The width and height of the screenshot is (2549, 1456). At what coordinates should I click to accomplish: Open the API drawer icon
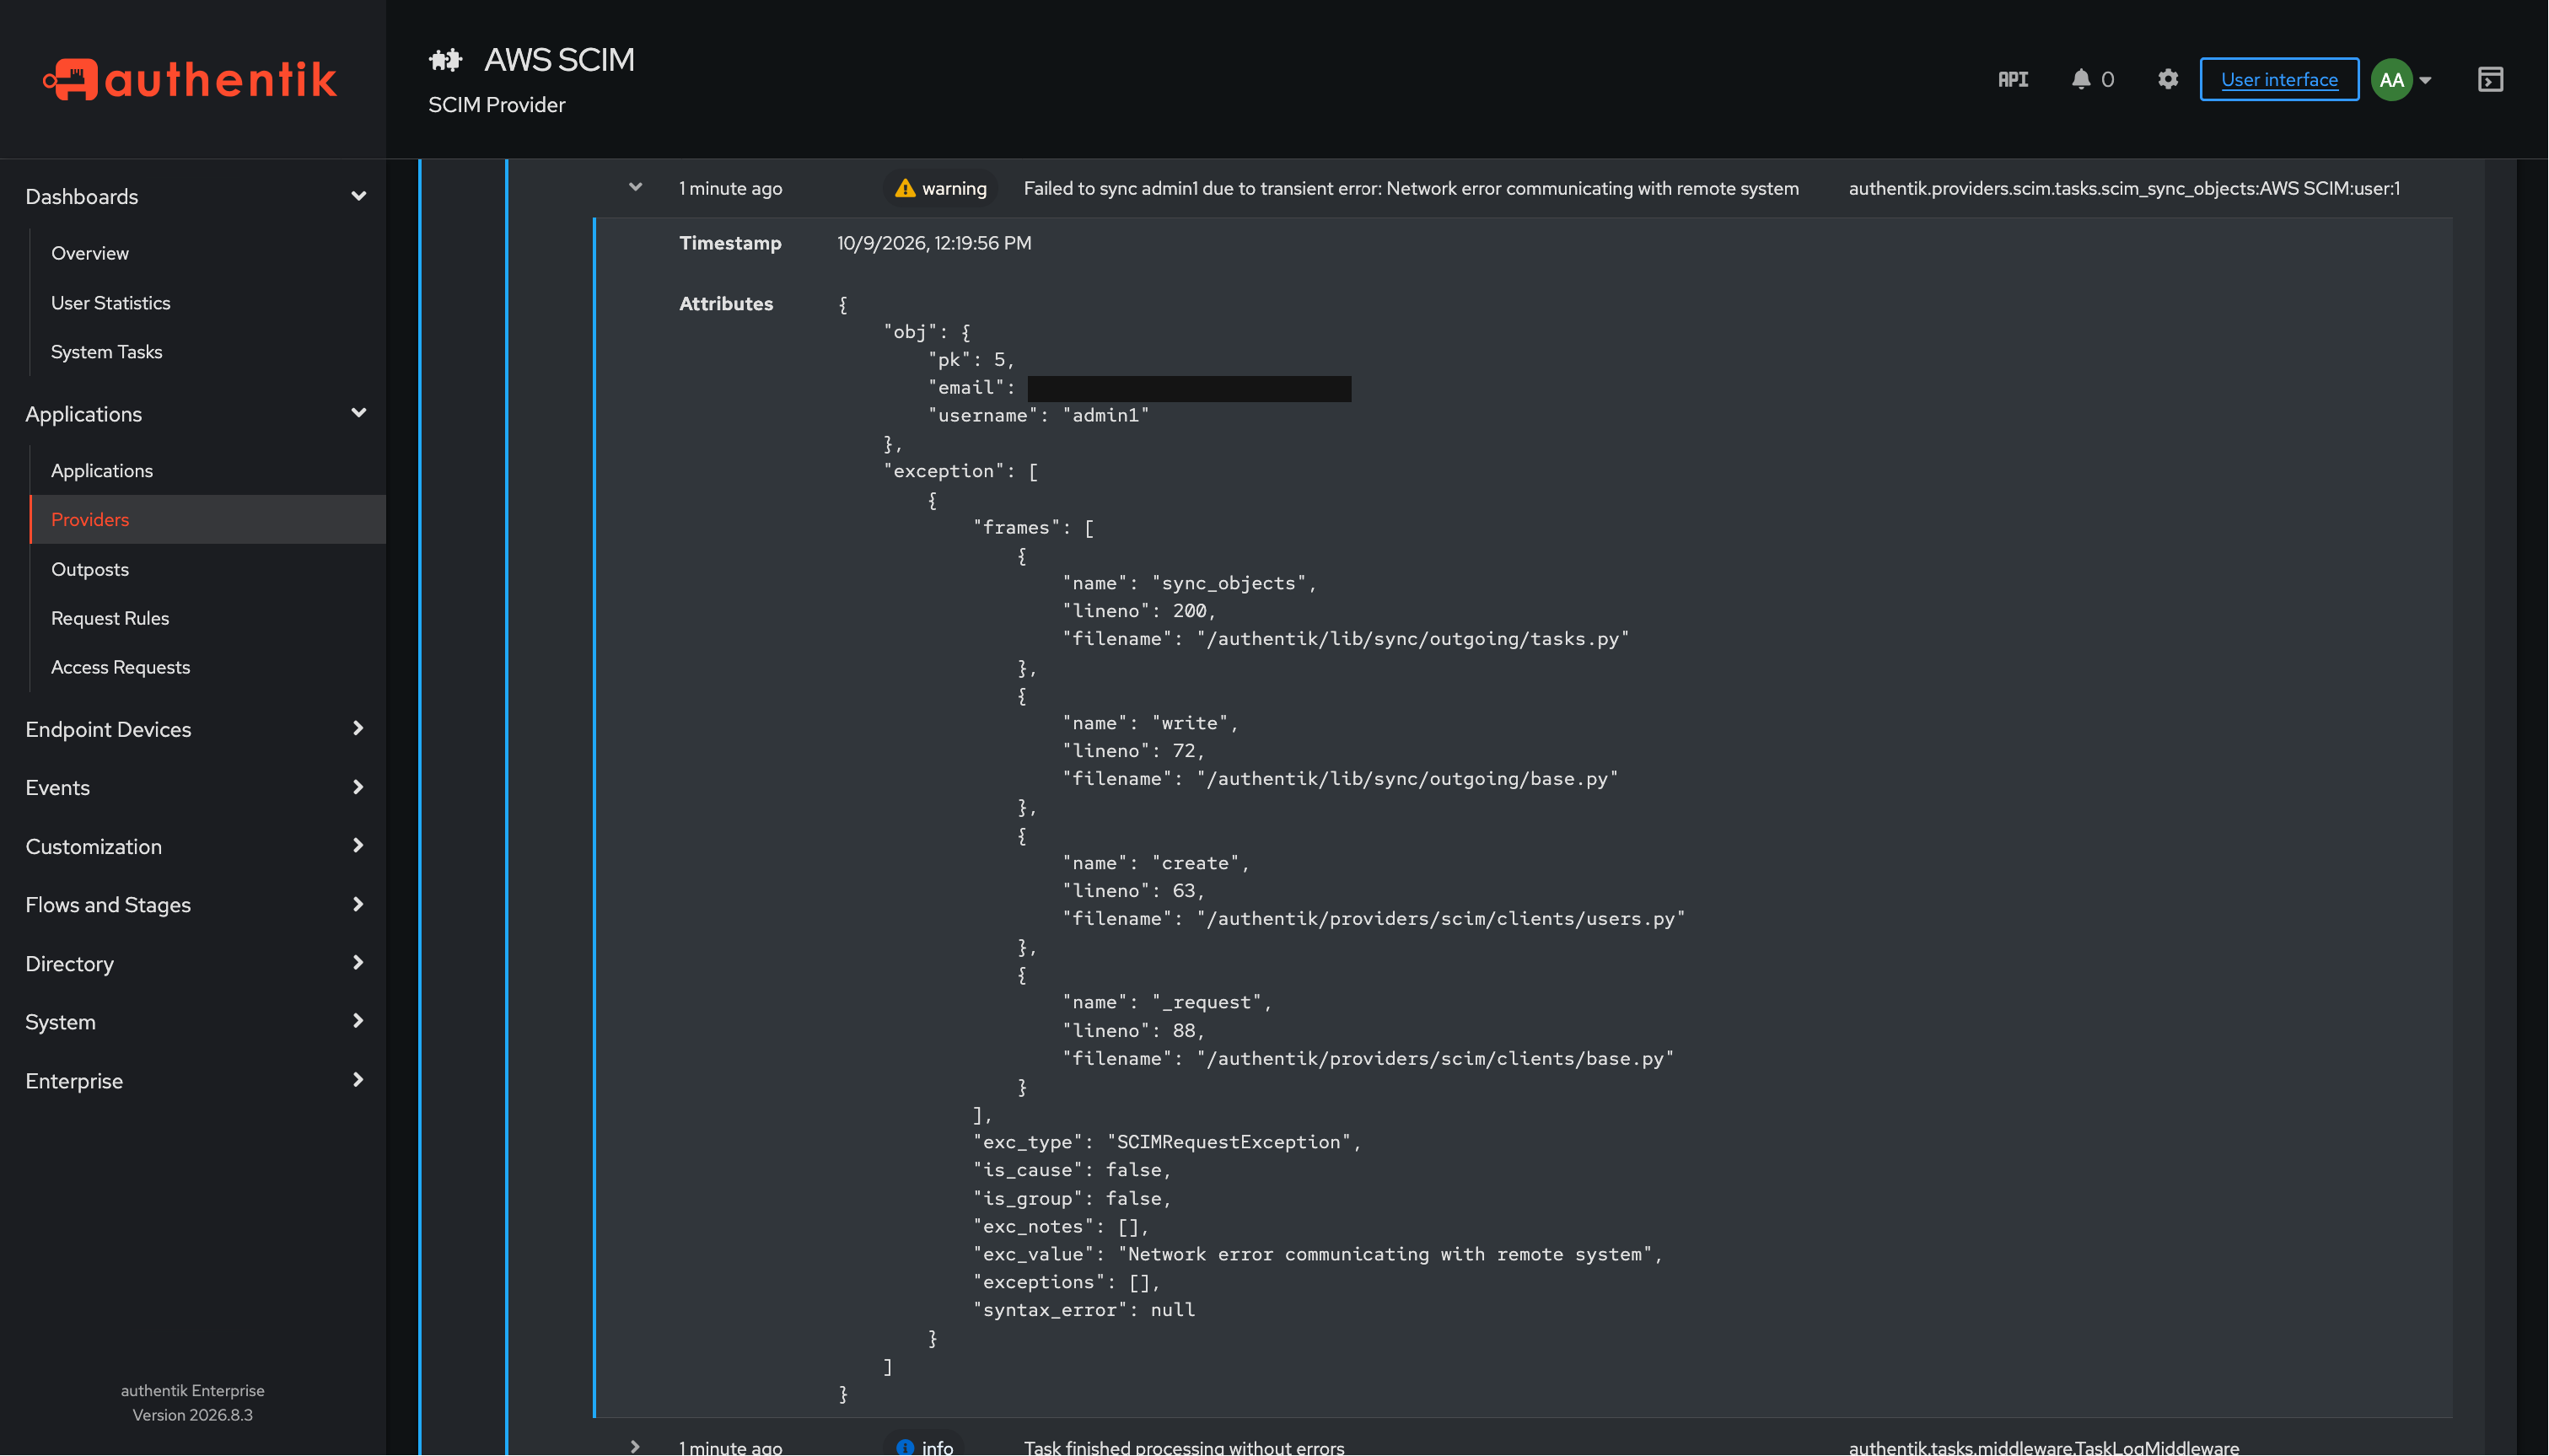tap(2012, 79)
